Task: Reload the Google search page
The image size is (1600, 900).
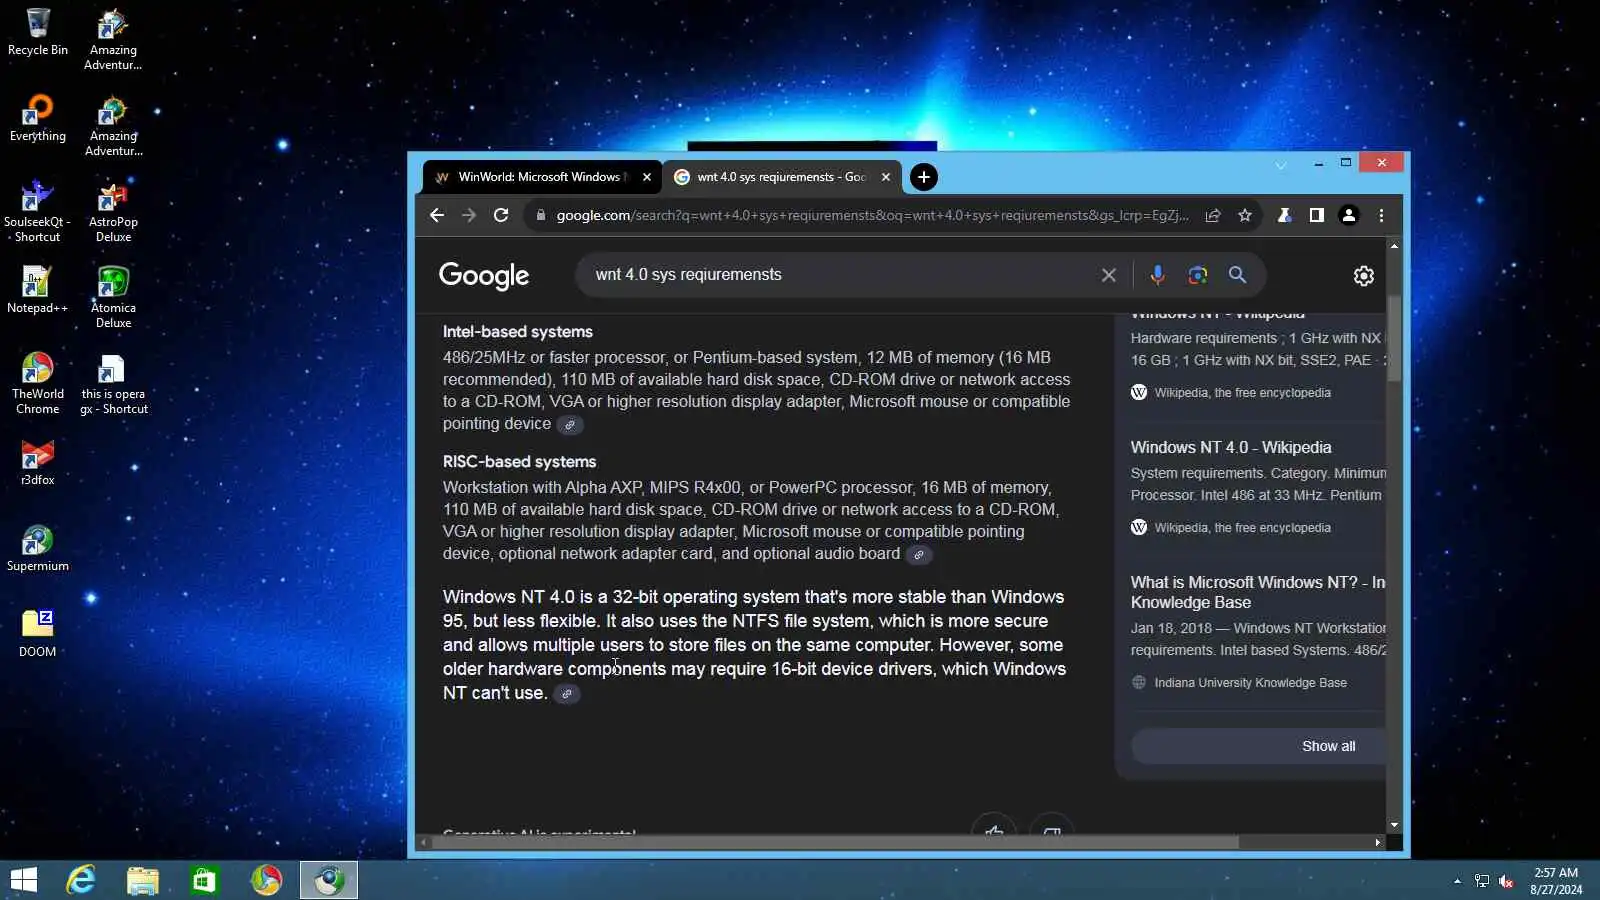Action: pos(501,215)
